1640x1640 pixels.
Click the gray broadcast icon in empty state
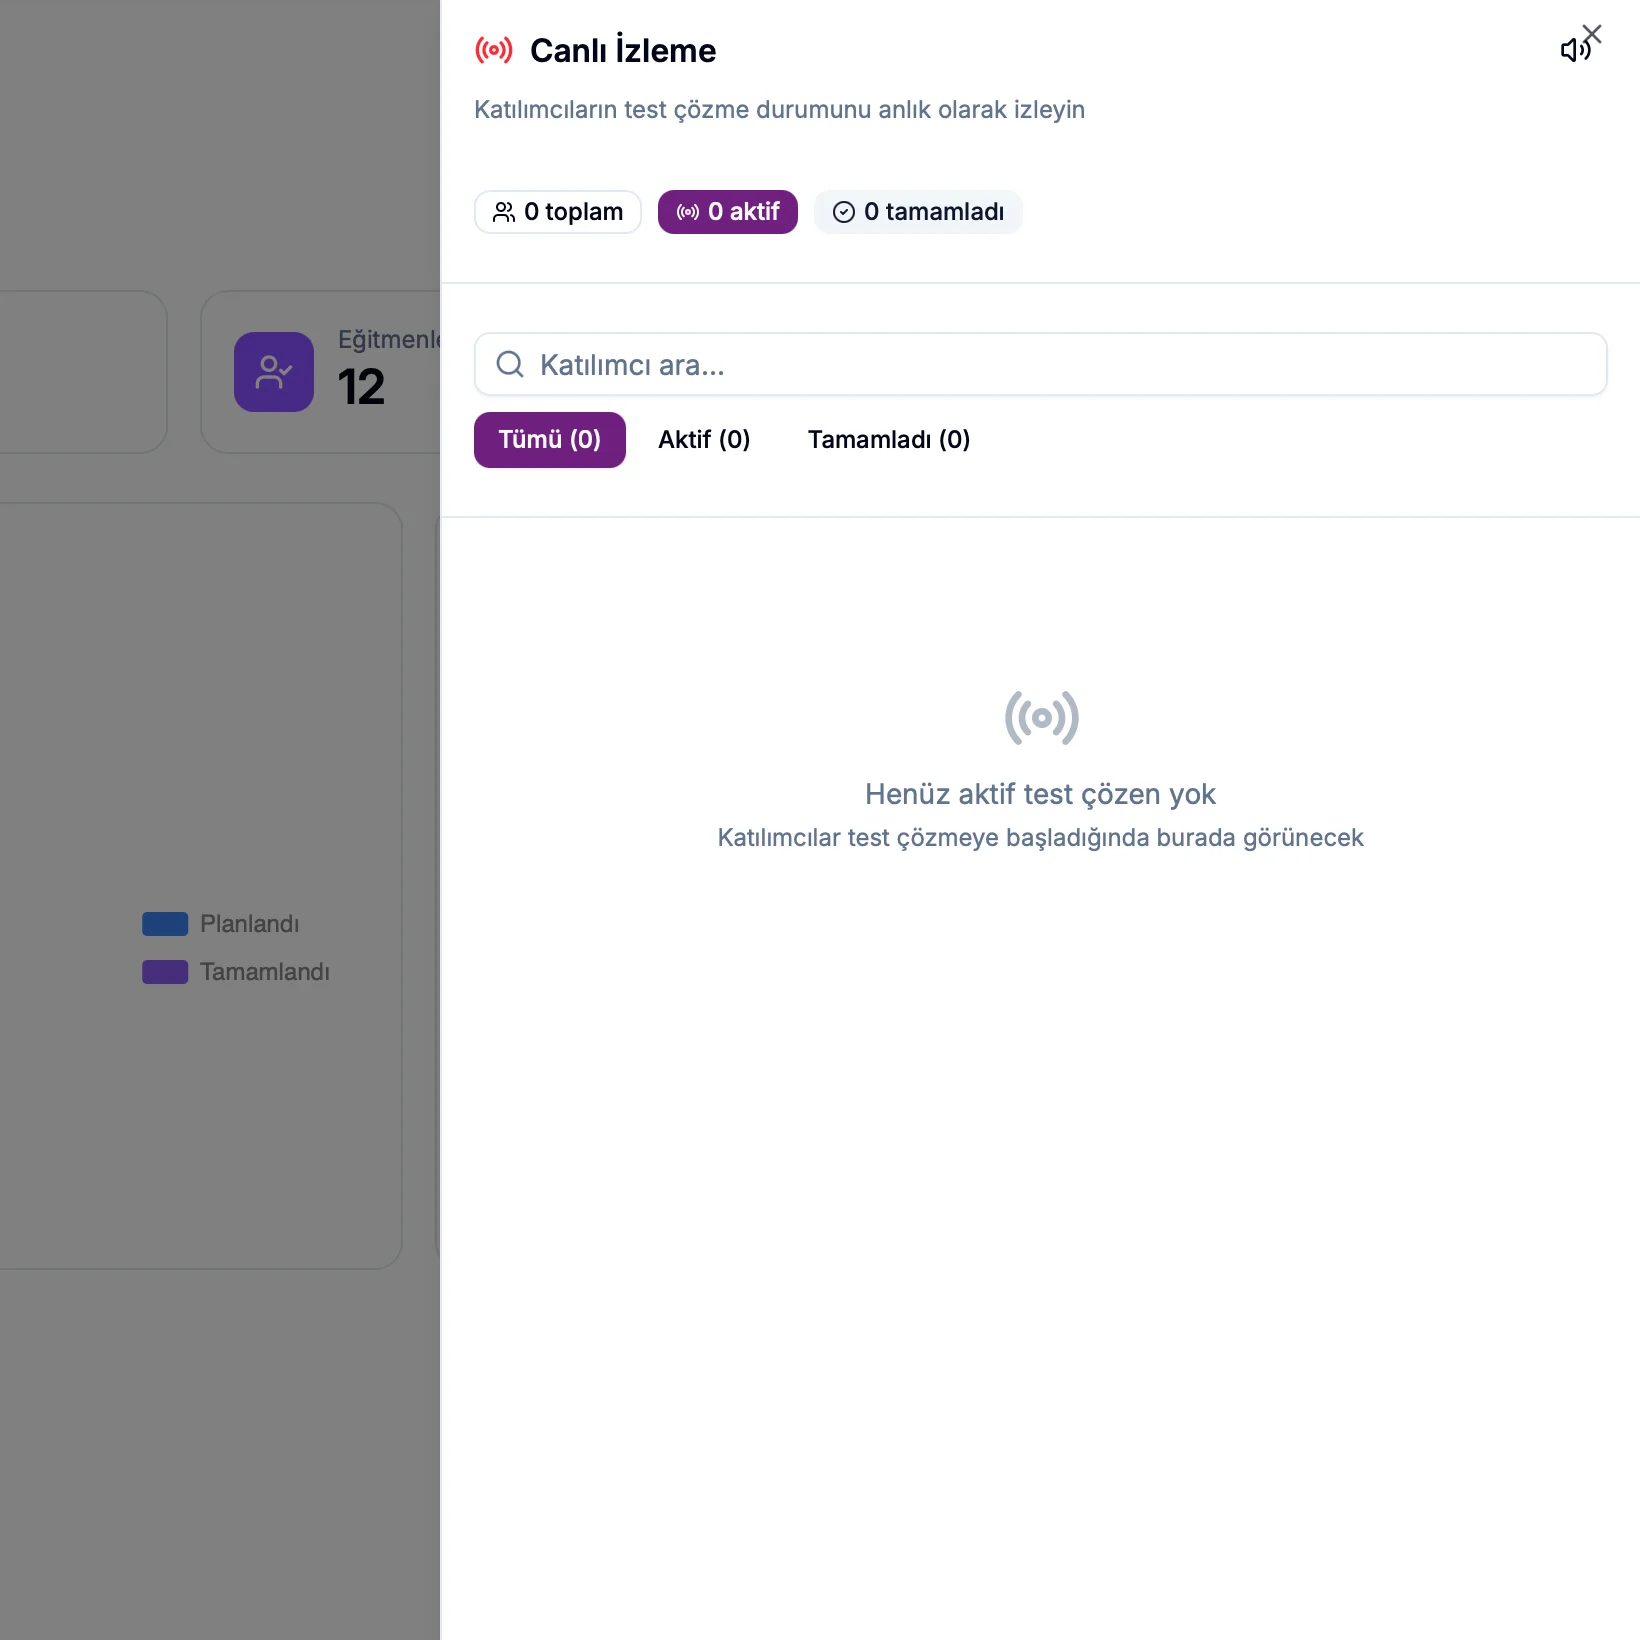point(1041,718)
